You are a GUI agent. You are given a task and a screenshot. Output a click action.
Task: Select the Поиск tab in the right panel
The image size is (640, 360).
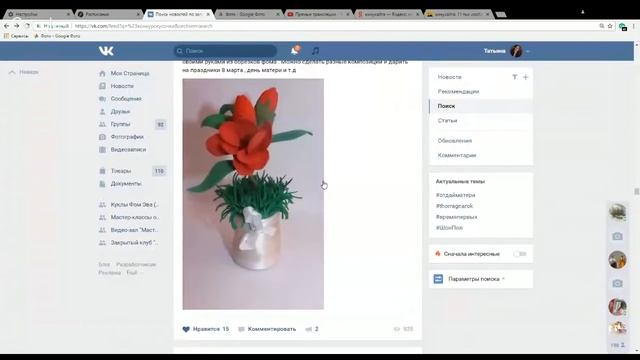click(446, 106)
